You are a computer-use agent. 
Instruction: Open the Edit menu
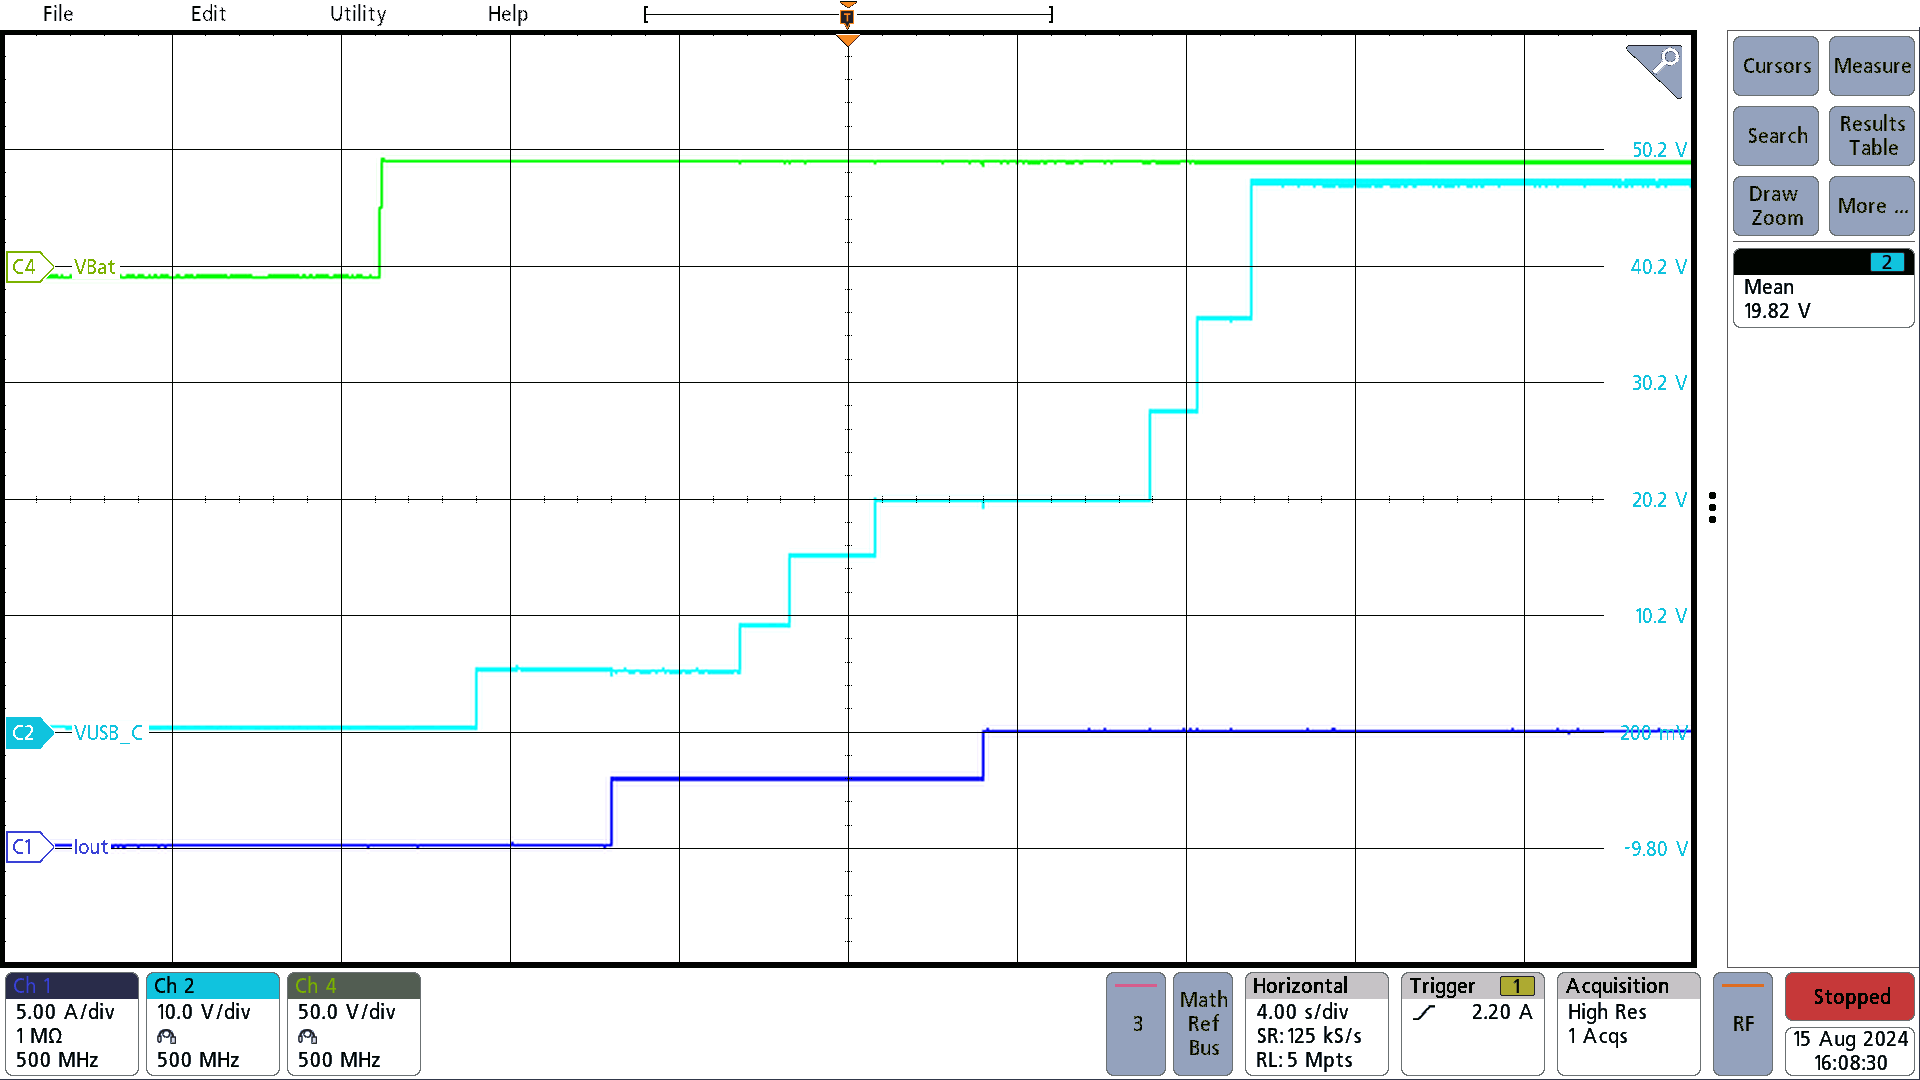point(203,13)
